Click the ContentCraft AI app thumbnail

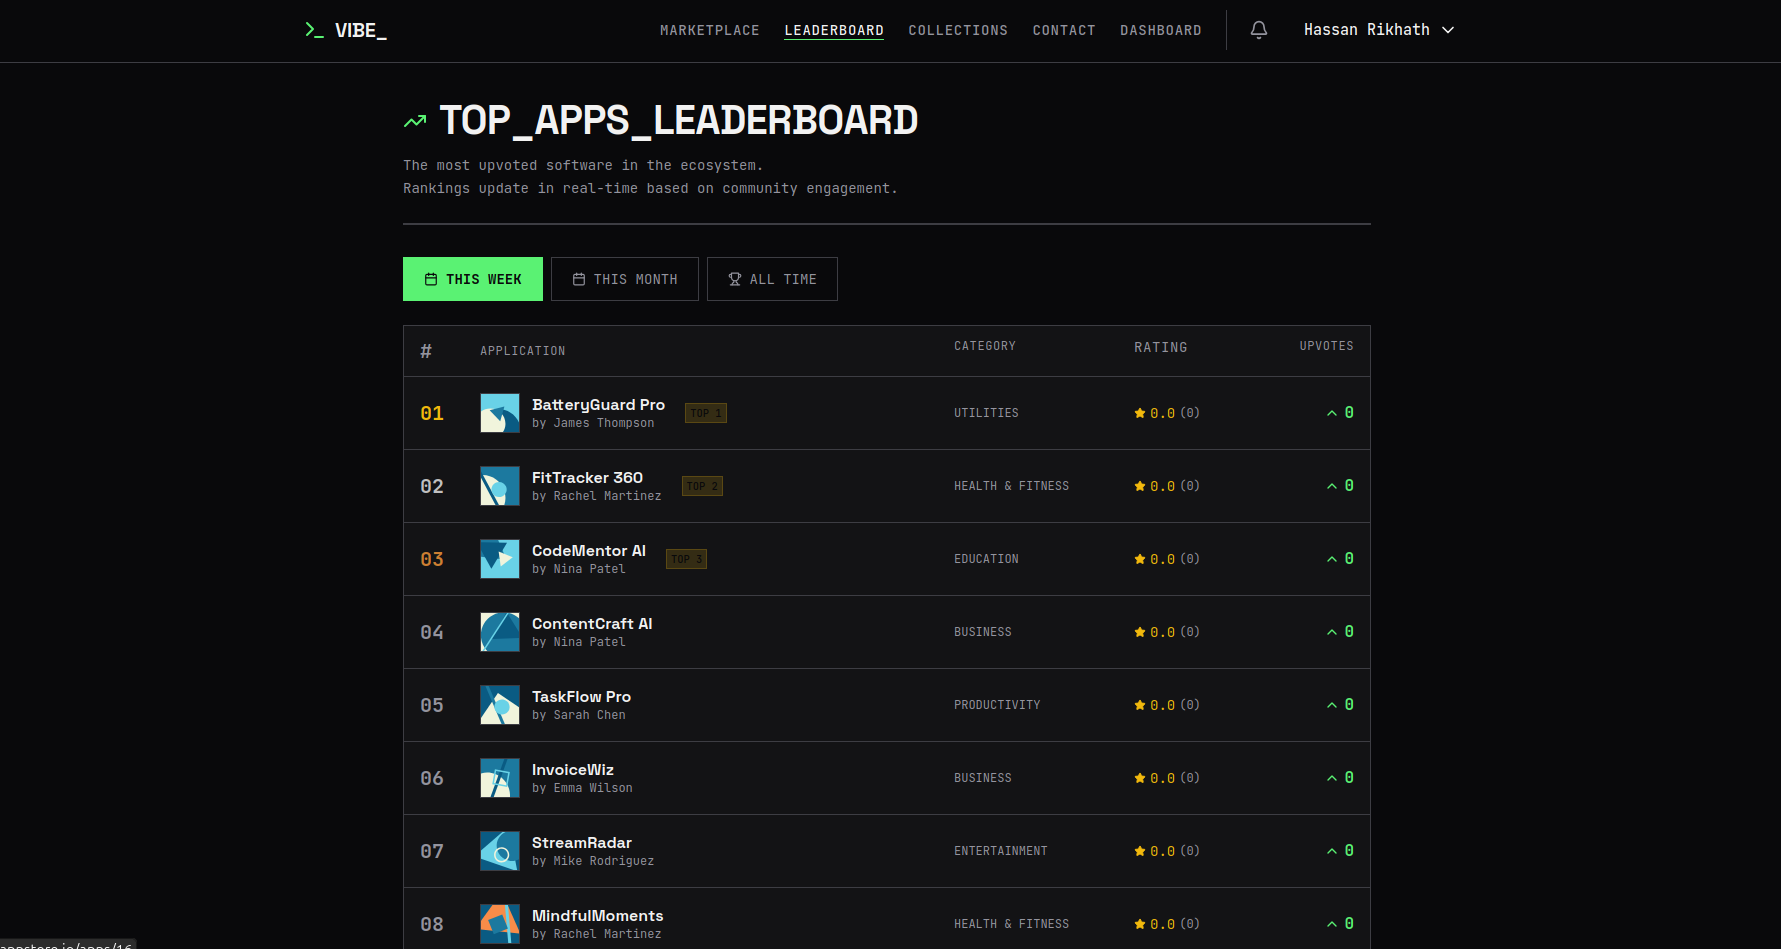pos(499,632)
